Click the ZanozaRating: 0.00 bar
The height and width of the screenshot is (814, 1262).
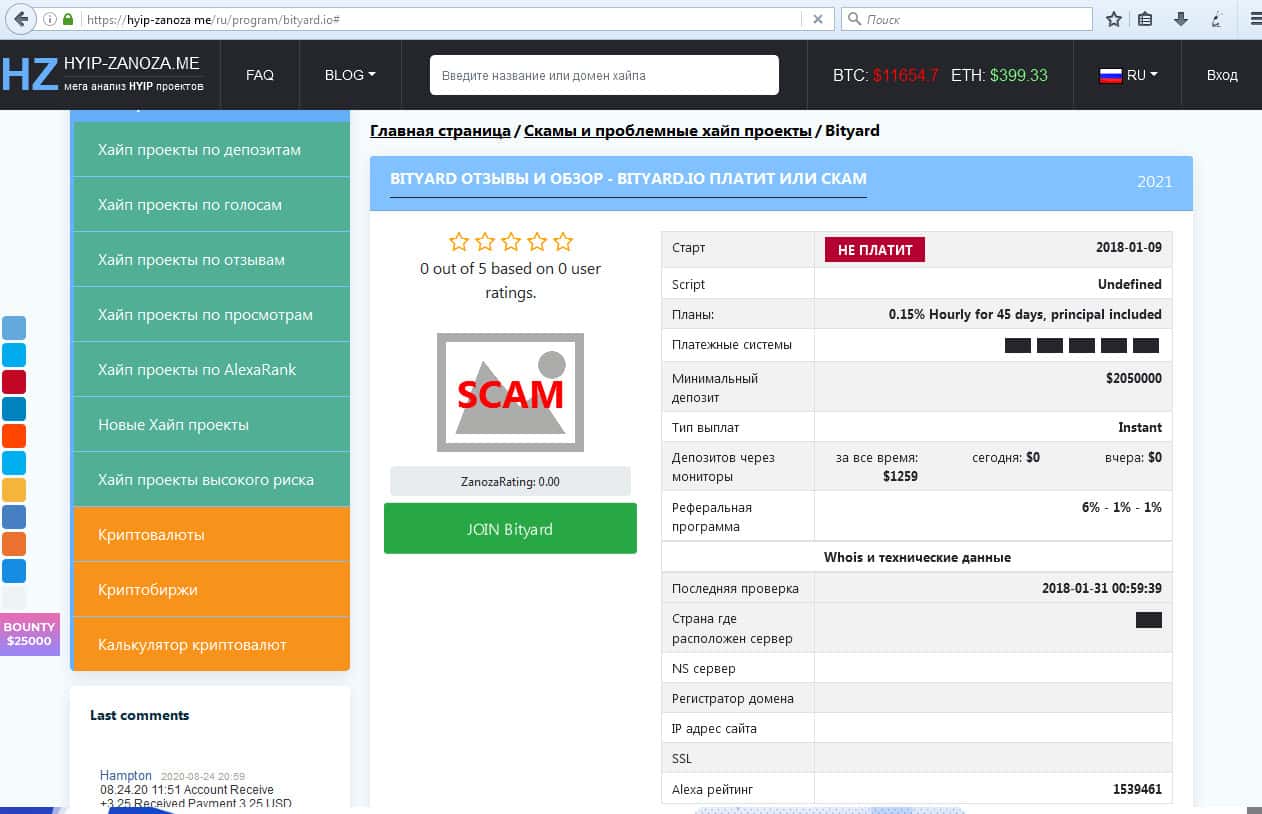click(510, 481)
